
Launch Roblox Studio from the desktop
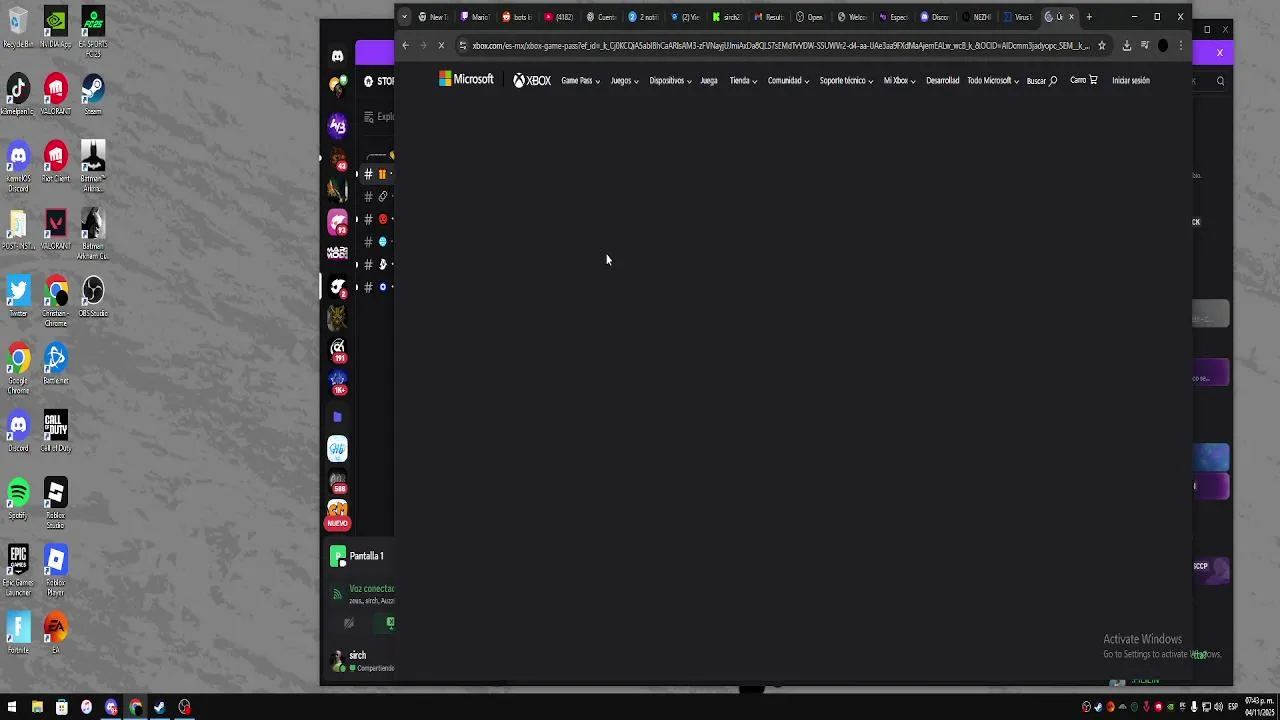(55, 503)
